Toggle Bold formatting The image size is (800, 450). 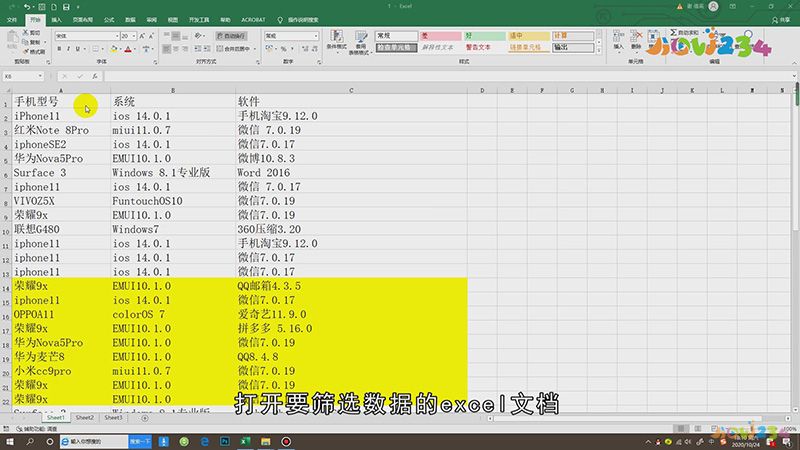click(x=59, y=49)
